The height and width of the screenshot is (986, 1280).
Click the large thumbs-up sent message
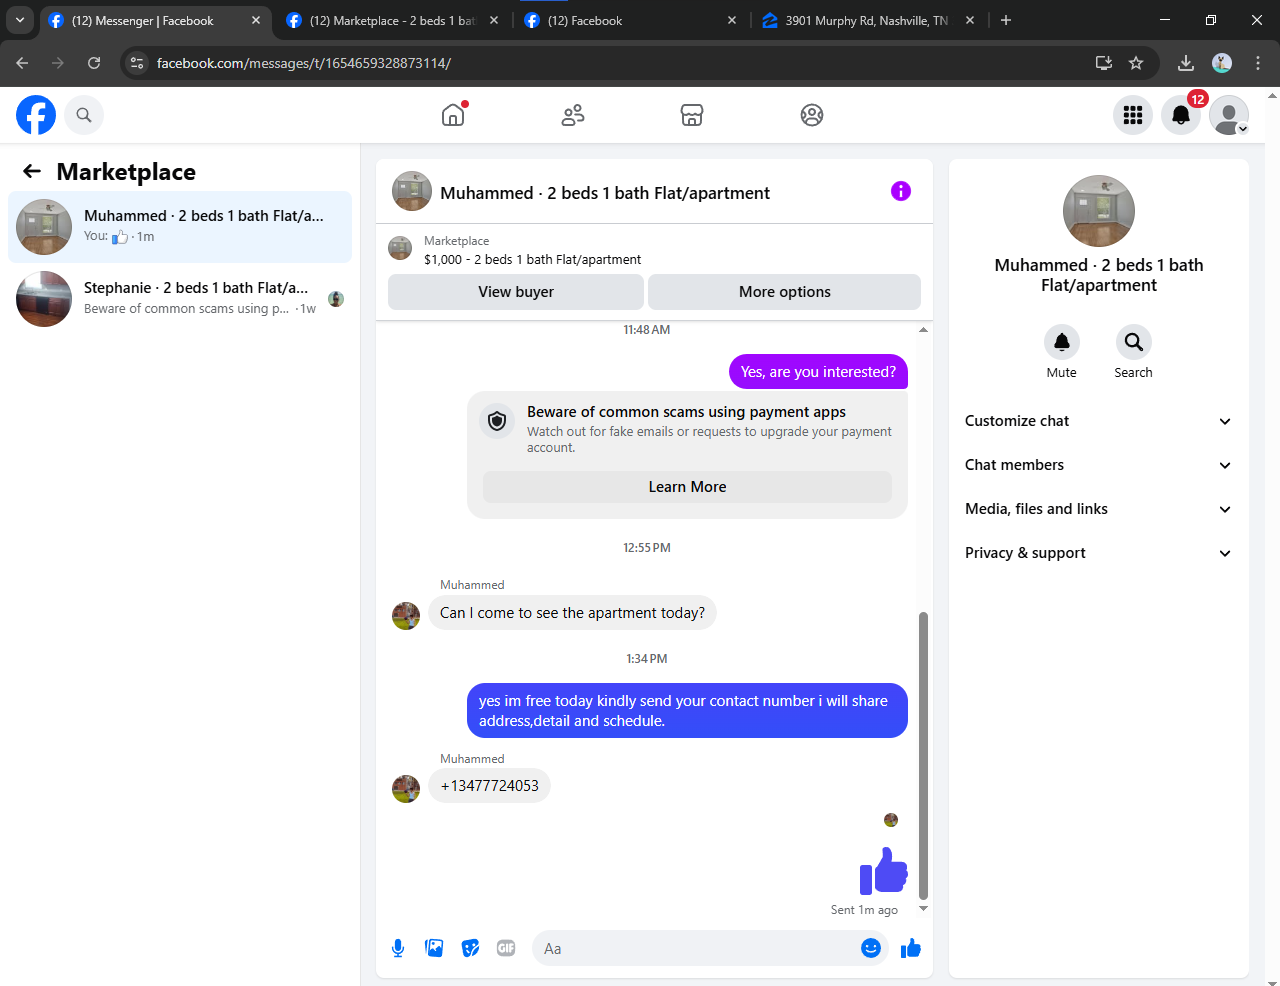click(884, 870)
